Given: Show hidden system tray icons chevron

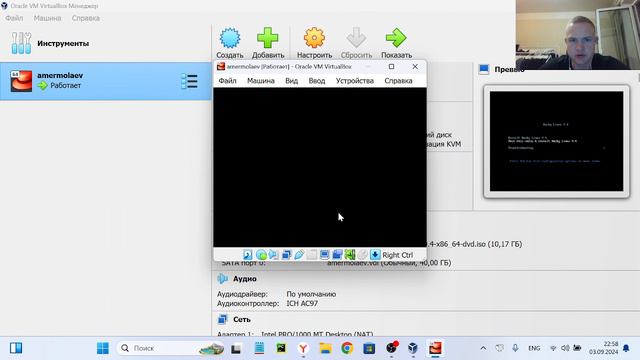Looking at the screenshot, I should [483, 348].
